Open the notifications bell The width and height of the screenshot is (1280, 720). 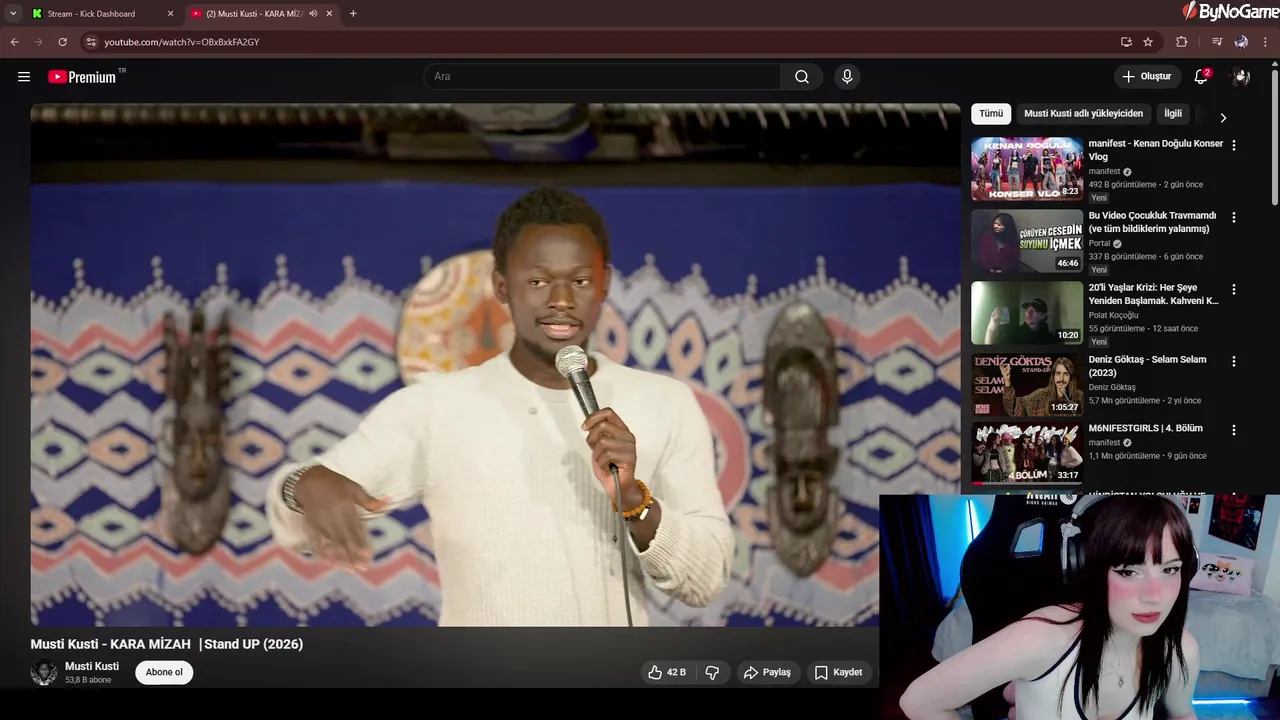1202,77
